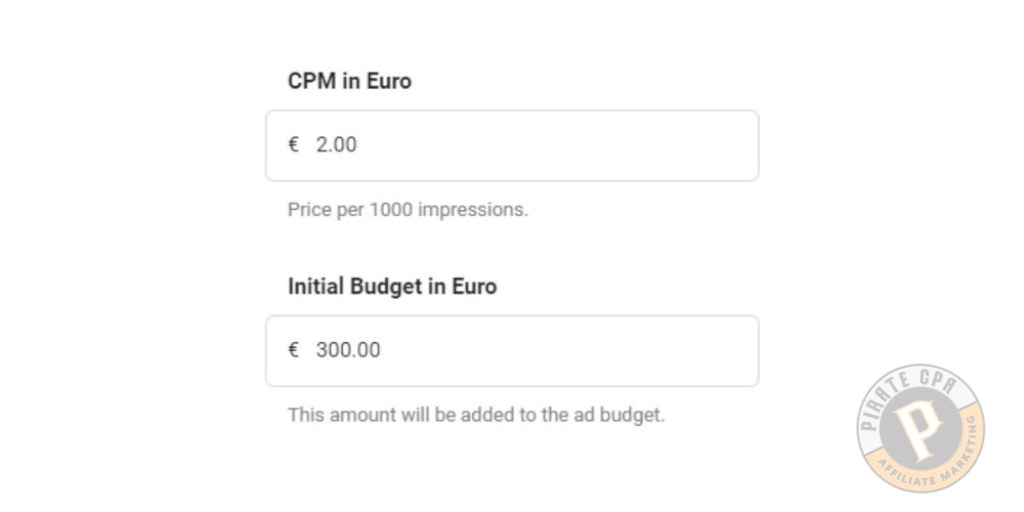The height and width of the screenshot is (512, 1024).
Task: Place the cursor on the 2.00 CPM value
Action: click(x=336, y=144)
